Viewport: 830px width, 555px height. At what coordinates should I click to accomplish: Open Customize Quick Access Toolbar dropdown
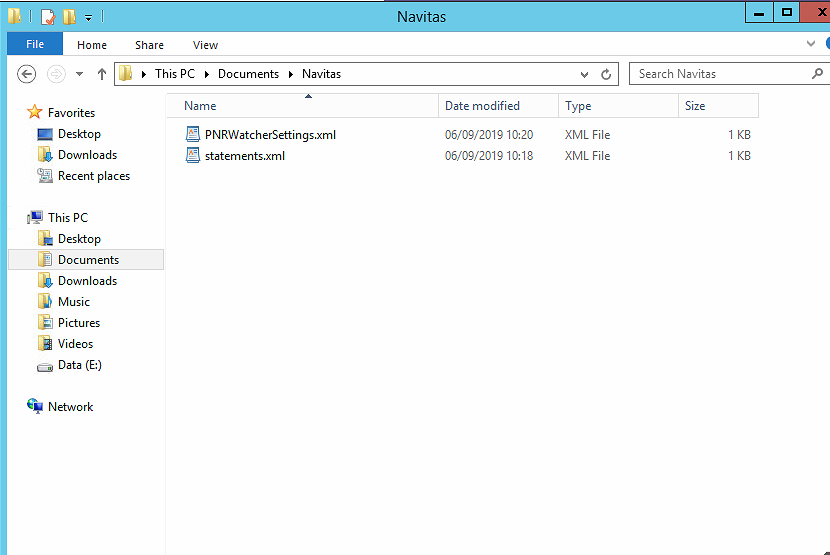point(88,17)
